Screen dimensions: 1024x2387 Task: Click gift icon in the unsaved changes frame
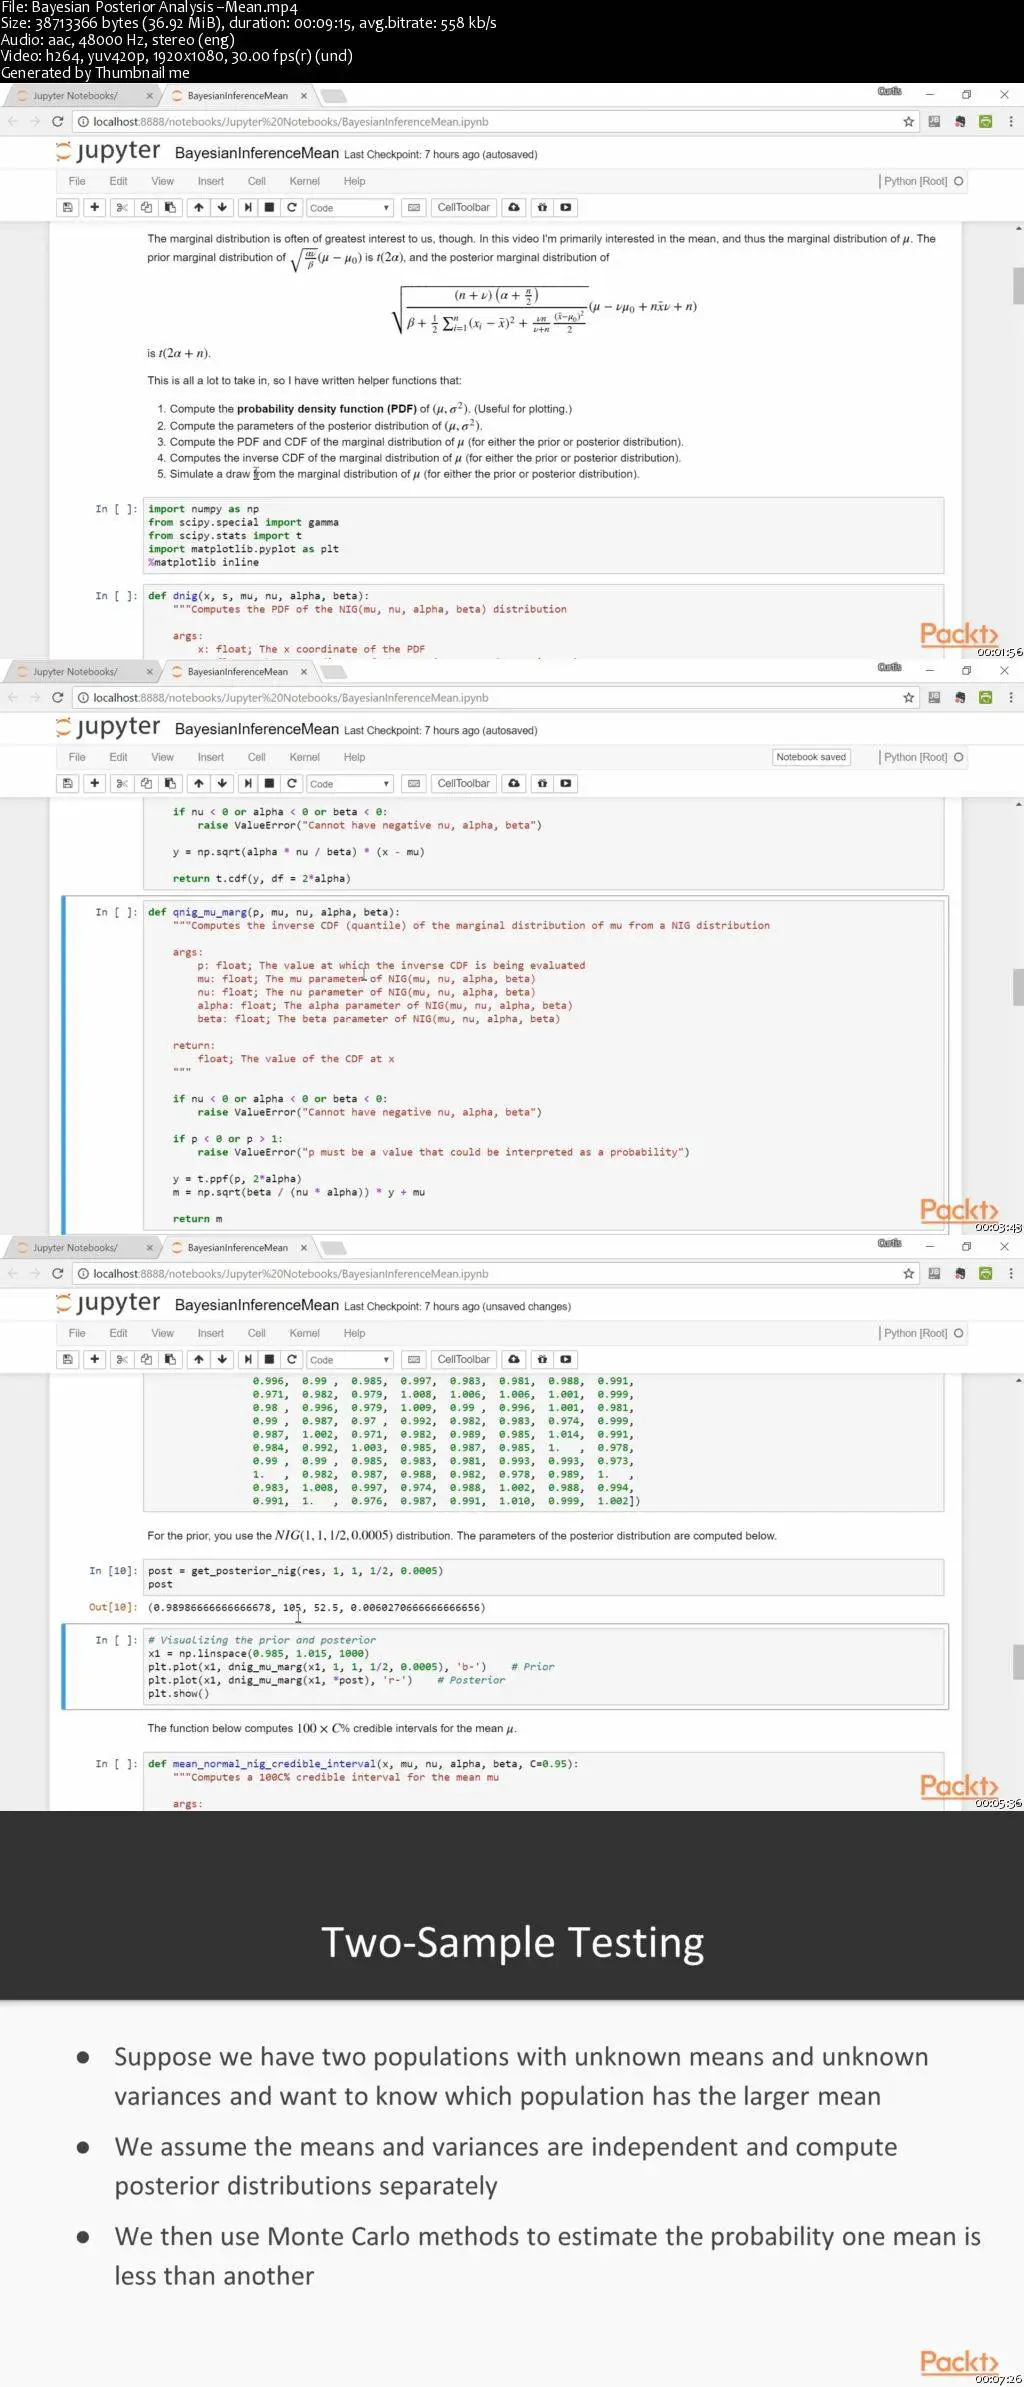(x=542, y=1360)
